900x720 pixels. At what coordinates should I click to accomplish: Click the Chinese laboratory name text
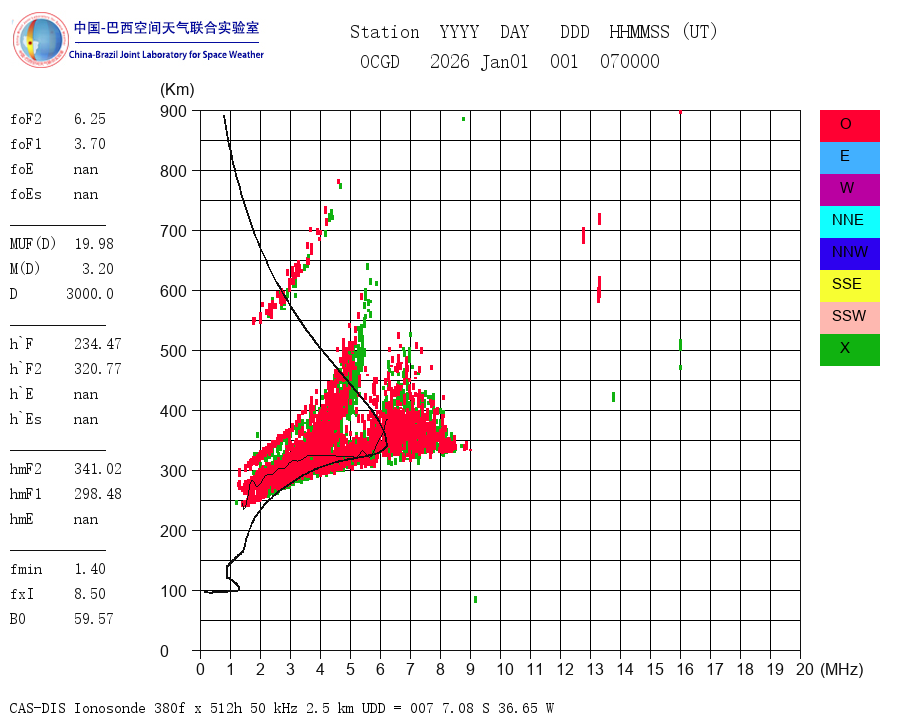click(x=166, y=28)
